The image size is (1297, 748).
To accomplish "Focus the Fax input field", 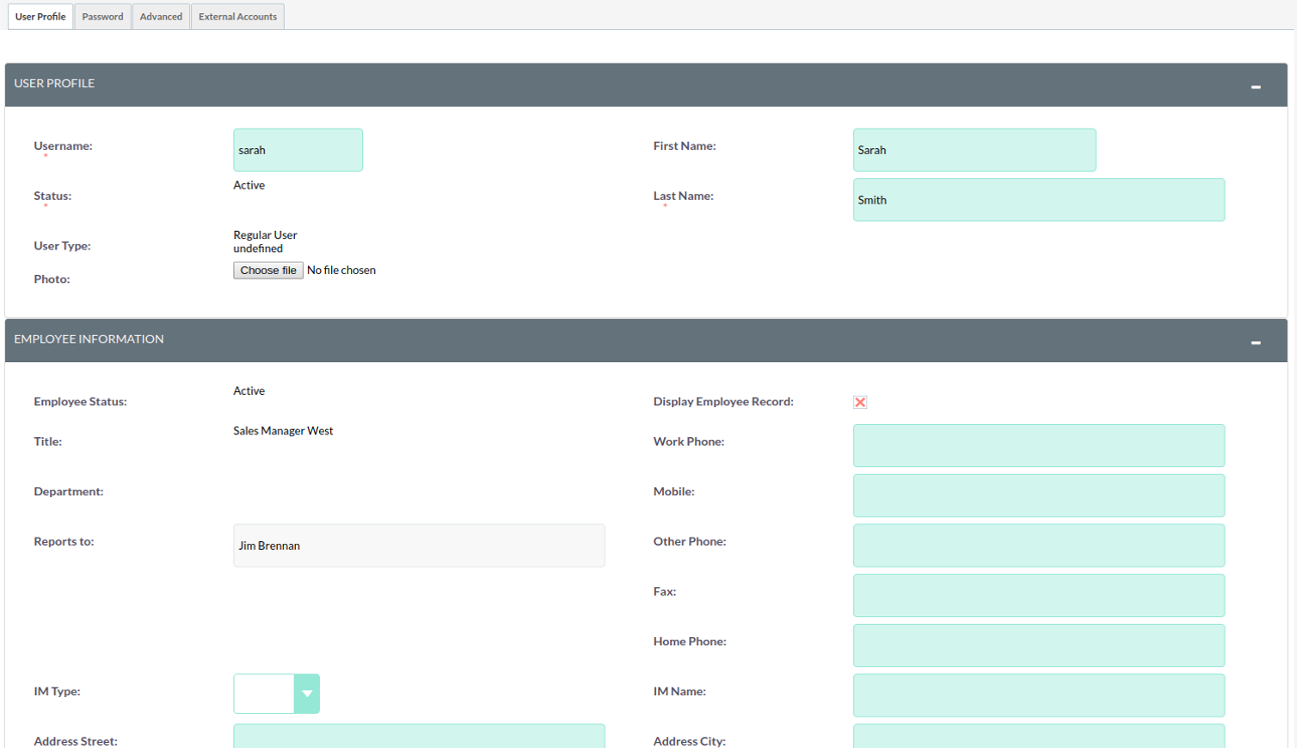I will (1038, 596).
